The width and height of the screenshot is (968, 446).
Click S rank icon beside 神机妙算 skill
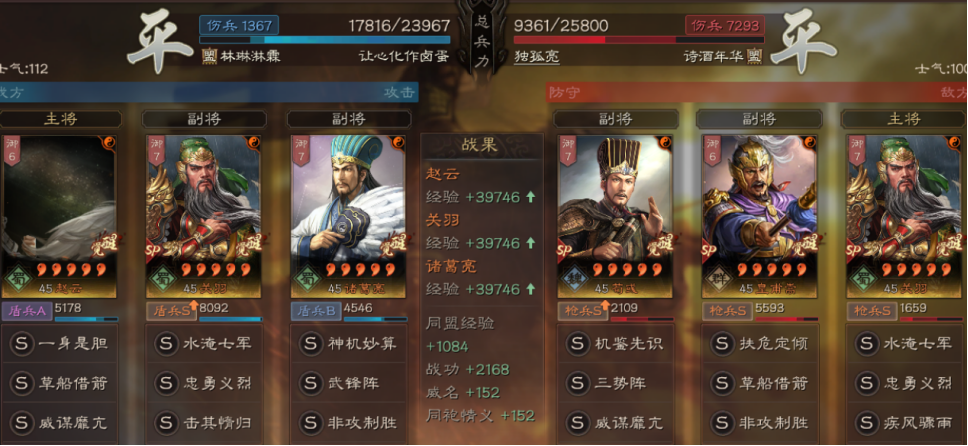[x=310, y=343]
